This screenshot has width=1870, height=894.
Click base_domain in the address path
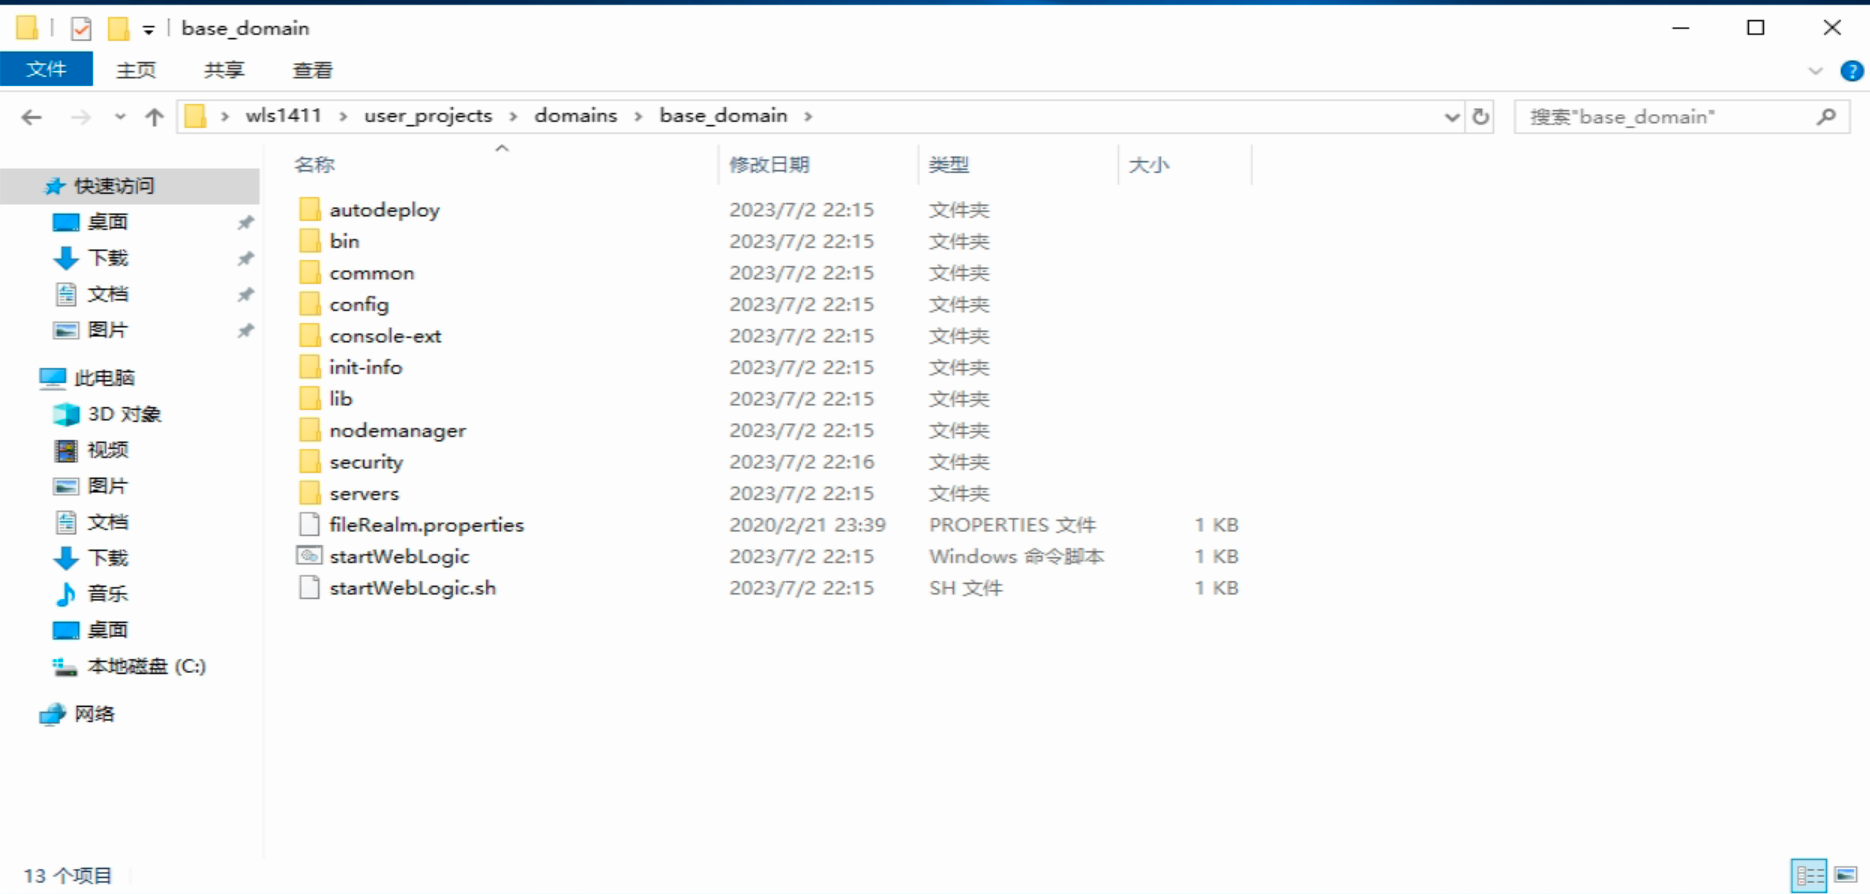723,115
